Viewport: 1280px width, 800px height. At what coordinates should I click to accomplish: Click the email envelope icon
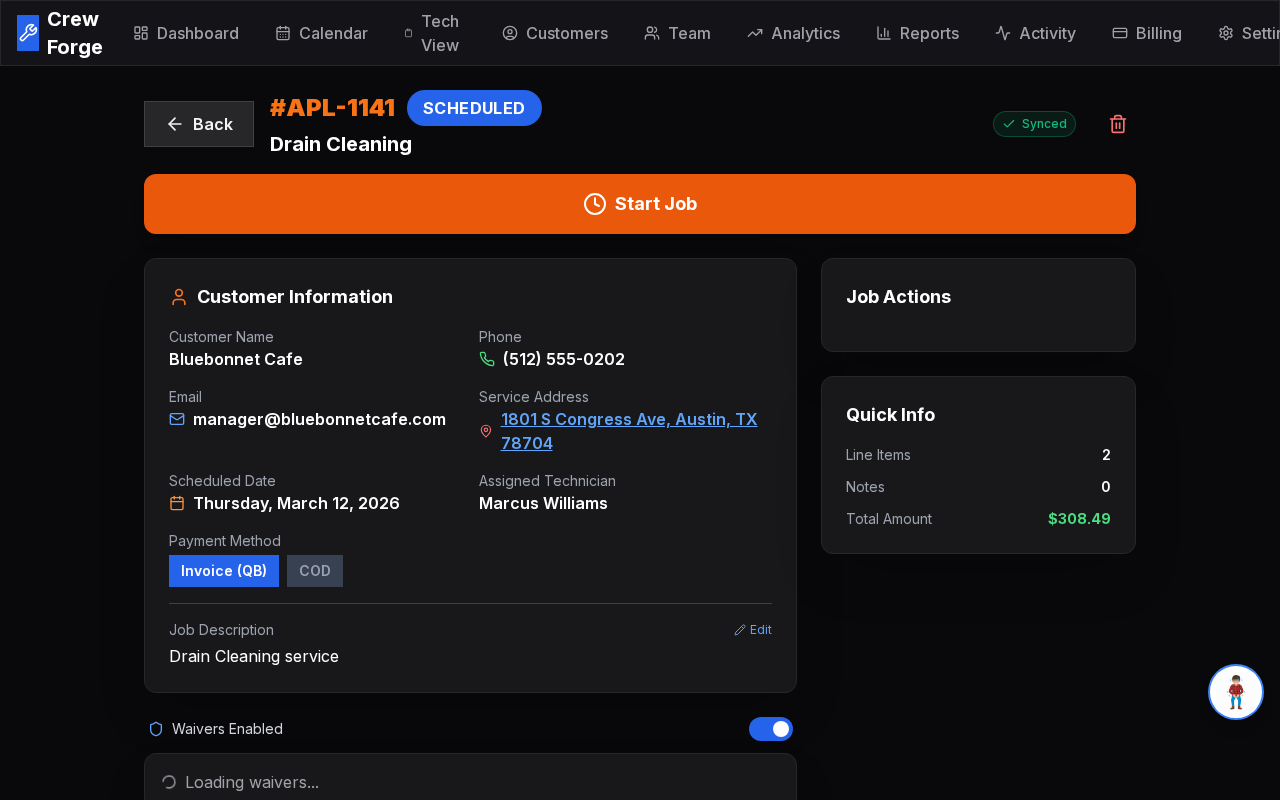(177, 419)
